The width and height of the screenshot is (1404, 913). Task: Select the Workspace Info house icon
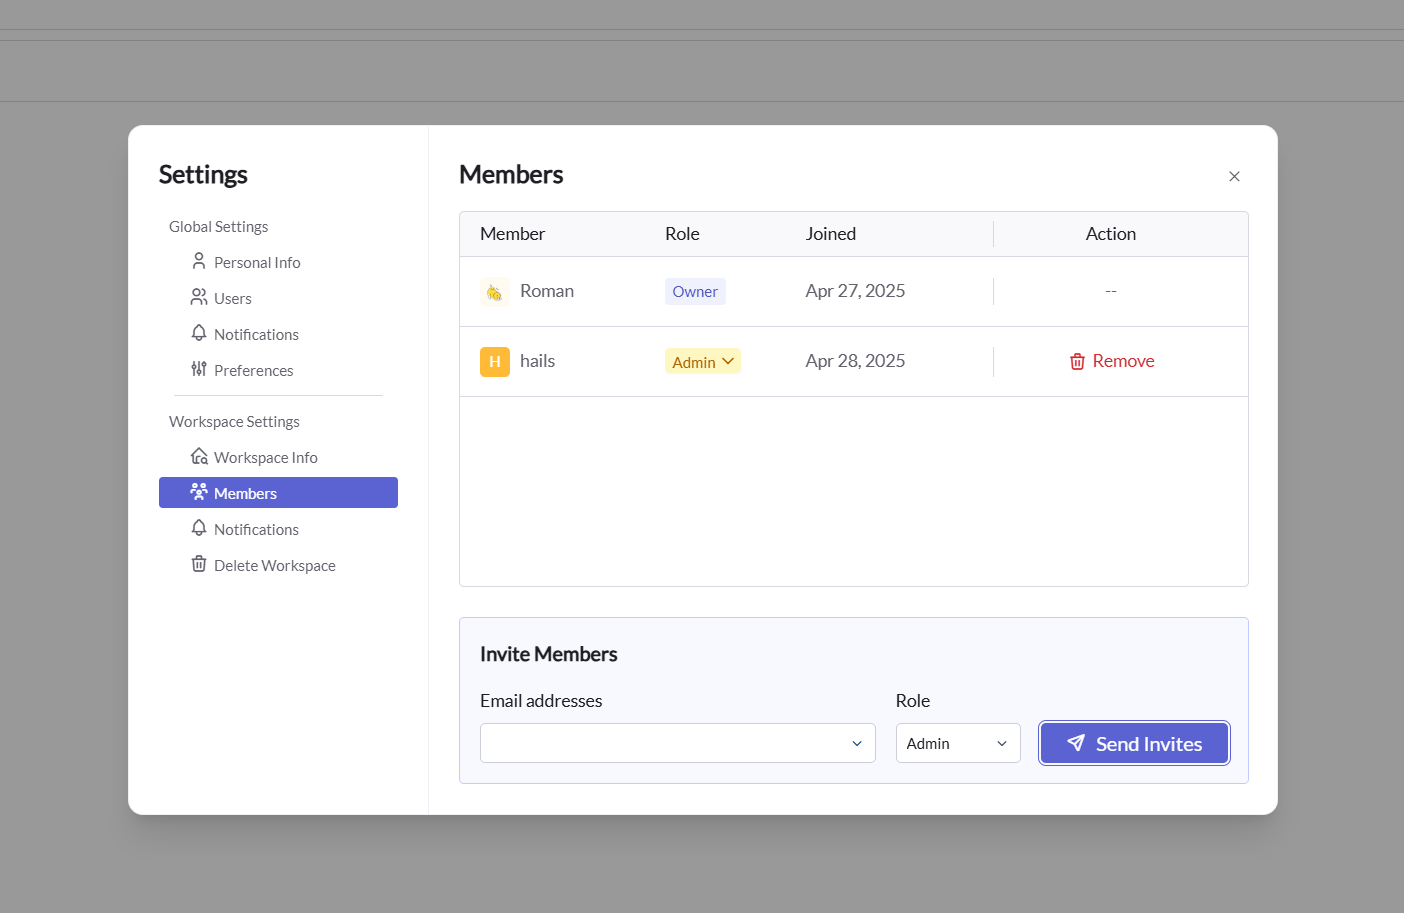tap(198, 456)
